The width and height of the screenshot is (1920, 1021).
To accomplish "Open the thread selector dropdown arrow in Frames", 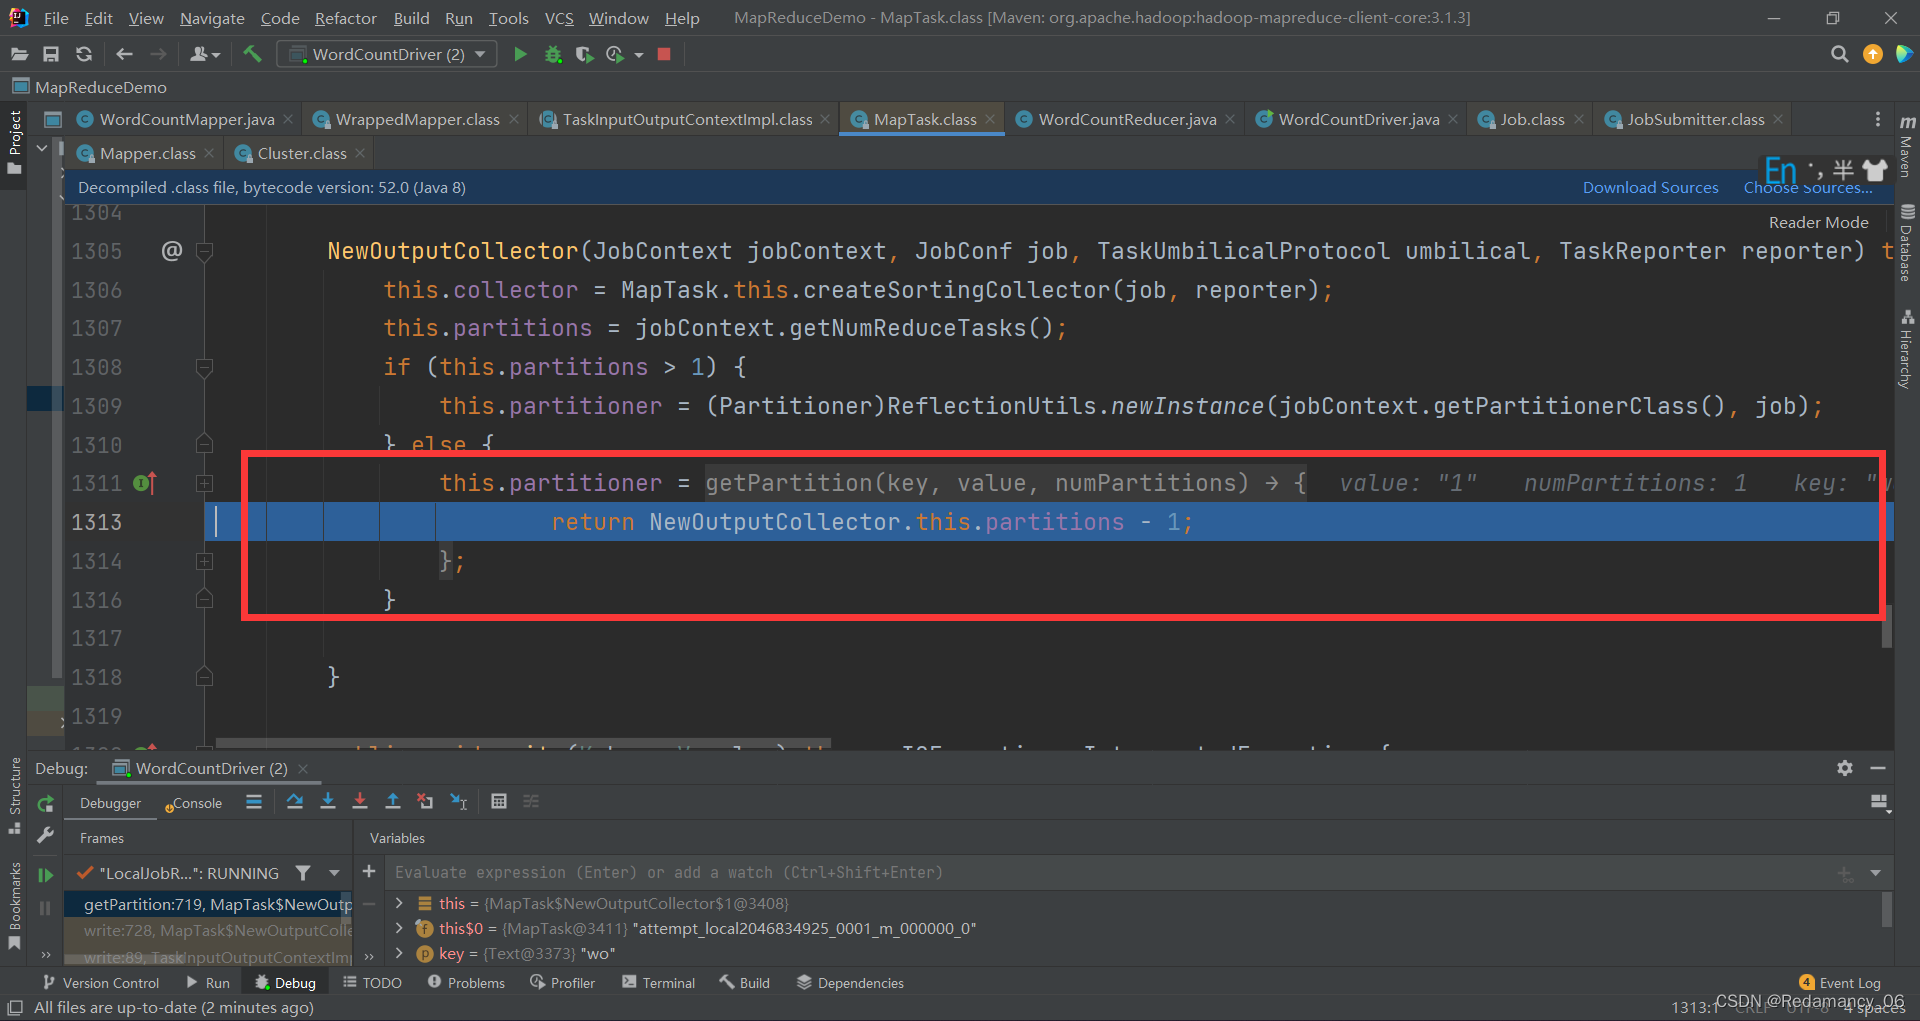I will [x=334, y=873].
